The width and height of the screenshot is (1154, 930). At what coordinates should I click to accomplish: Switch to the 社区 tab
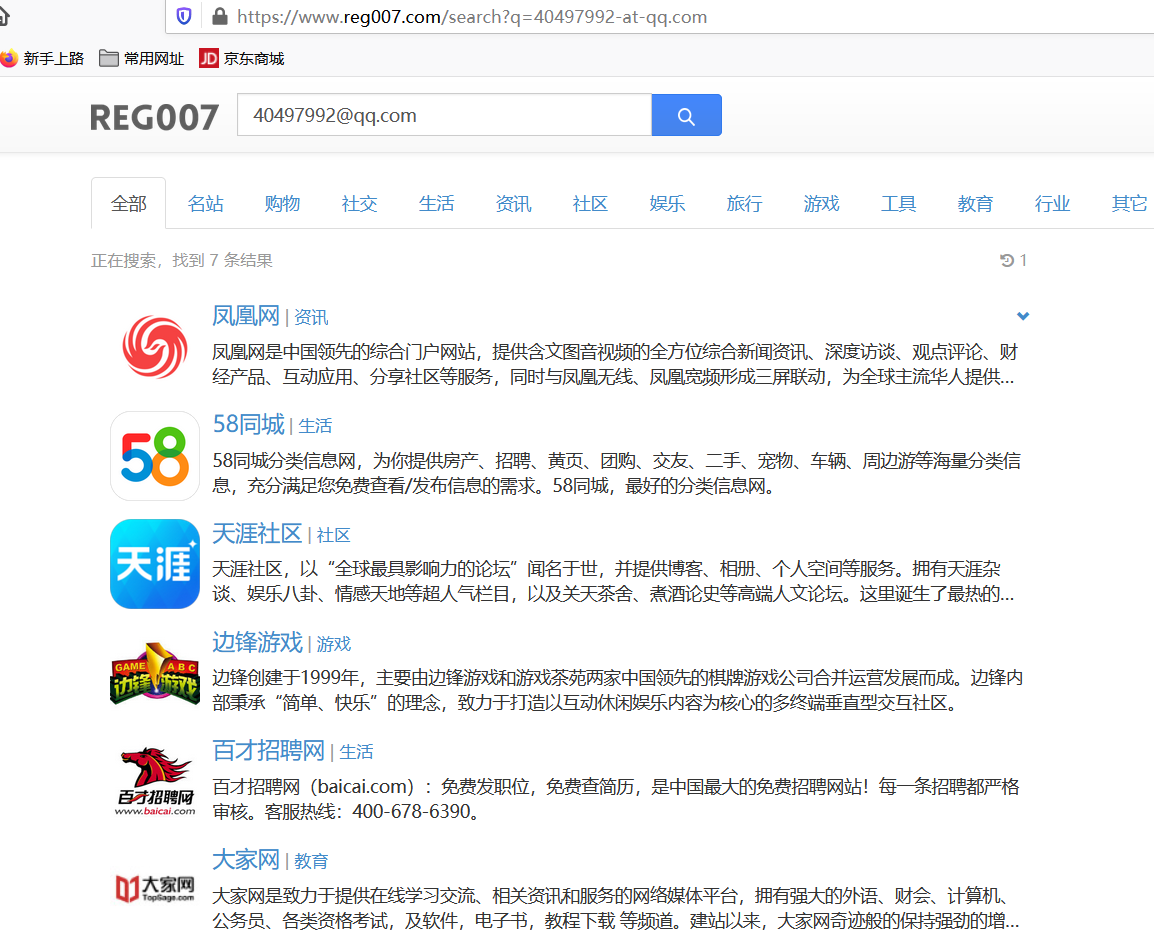590,203
